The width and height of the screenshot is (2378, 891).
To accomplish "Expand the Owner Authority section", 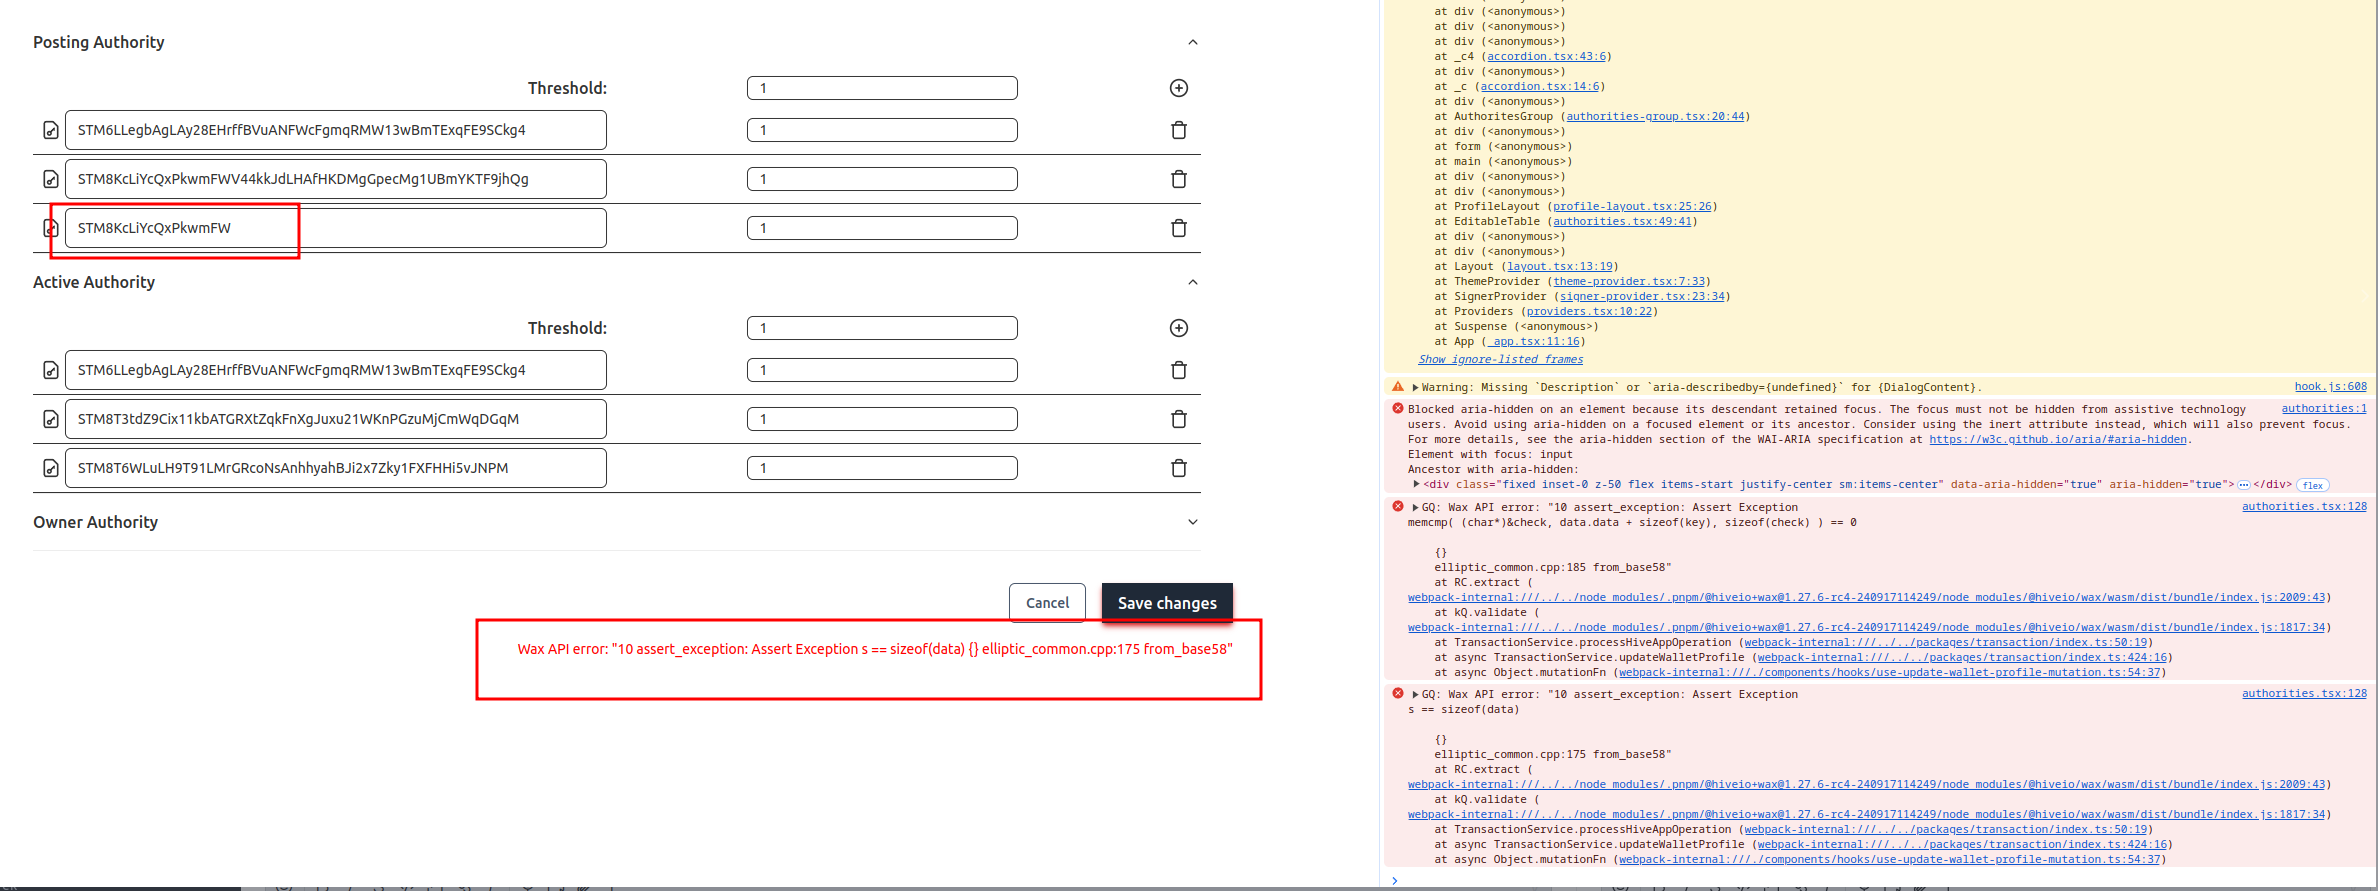I will point(1192,522).
